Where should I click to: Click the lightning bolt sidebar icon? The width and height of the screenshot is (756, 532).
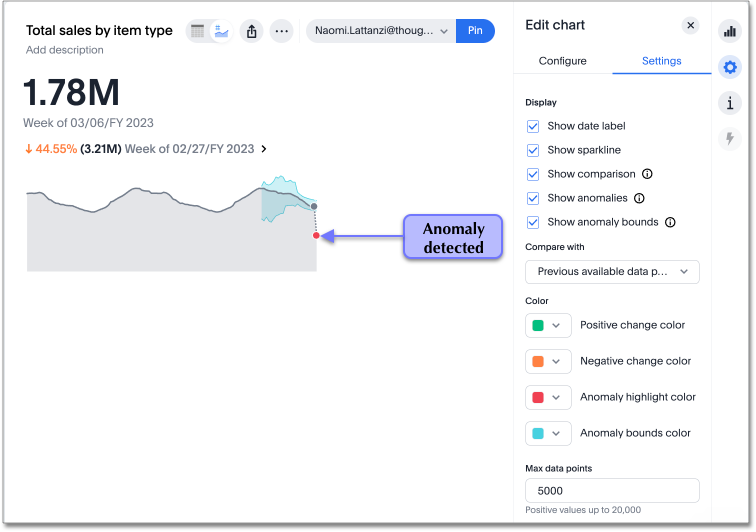[729, 139]
